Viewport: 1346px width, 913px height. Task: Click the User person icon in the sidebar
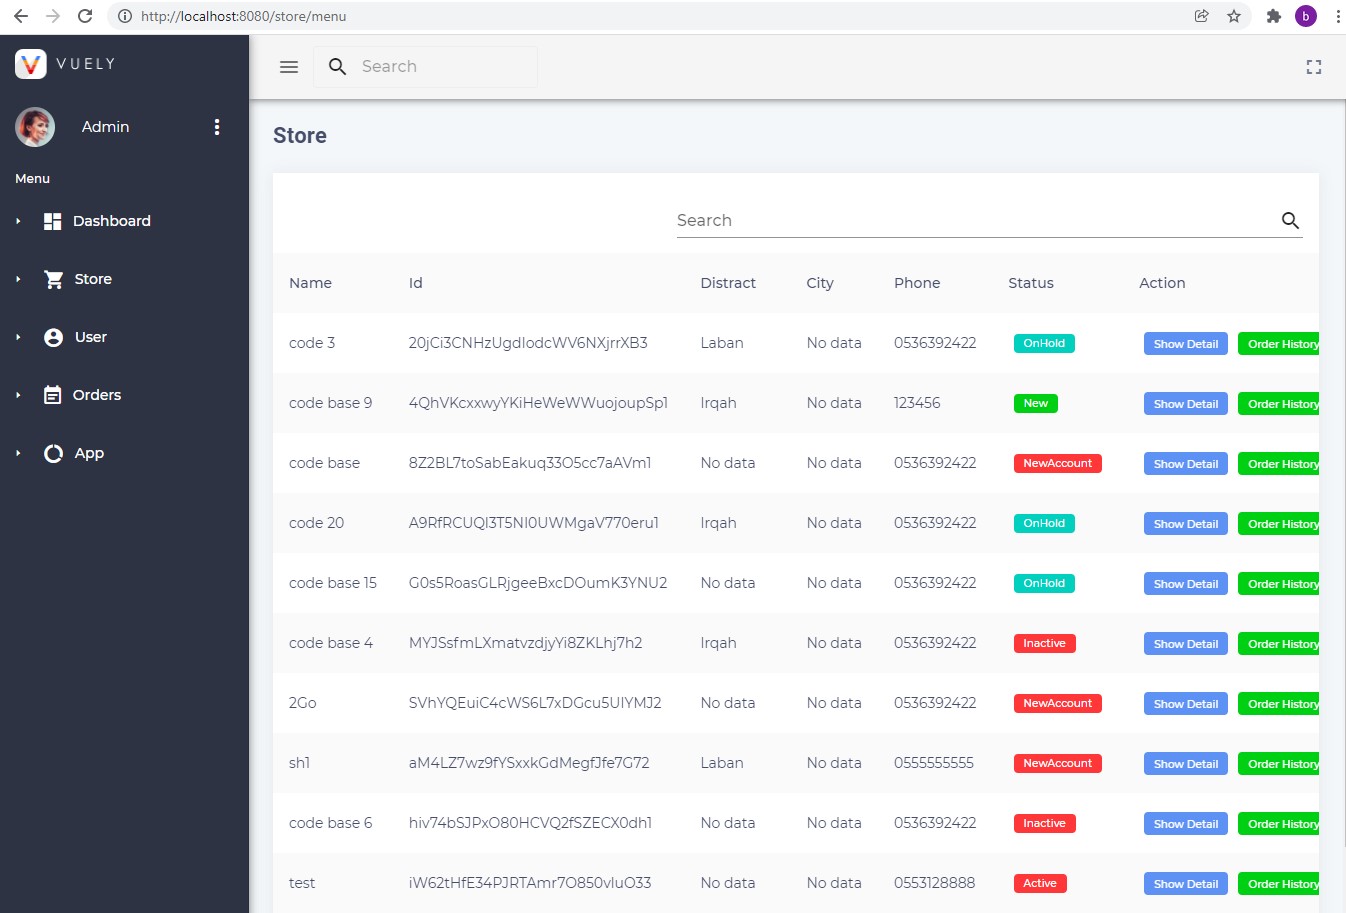53,337
